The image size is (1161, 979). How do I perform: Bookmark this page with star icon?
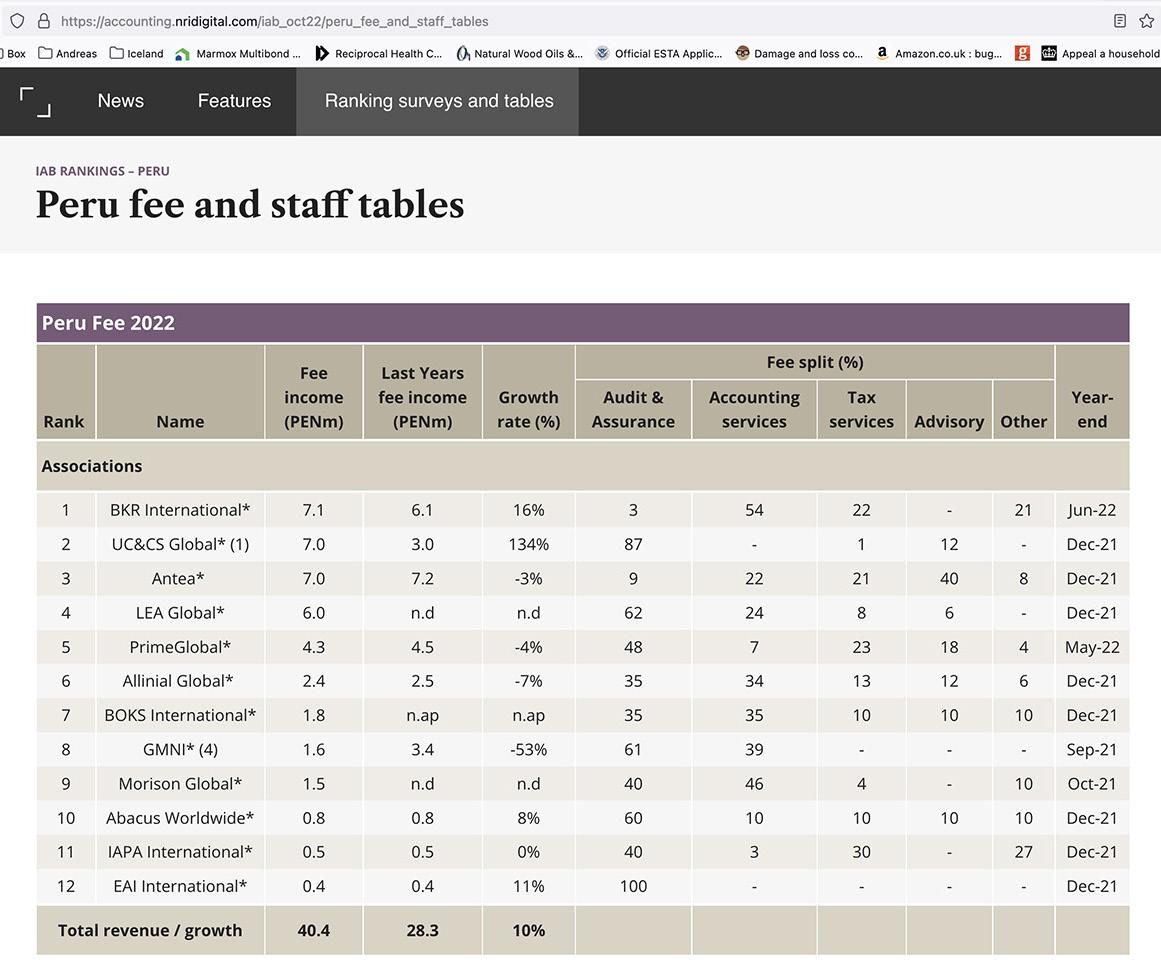1146,21
